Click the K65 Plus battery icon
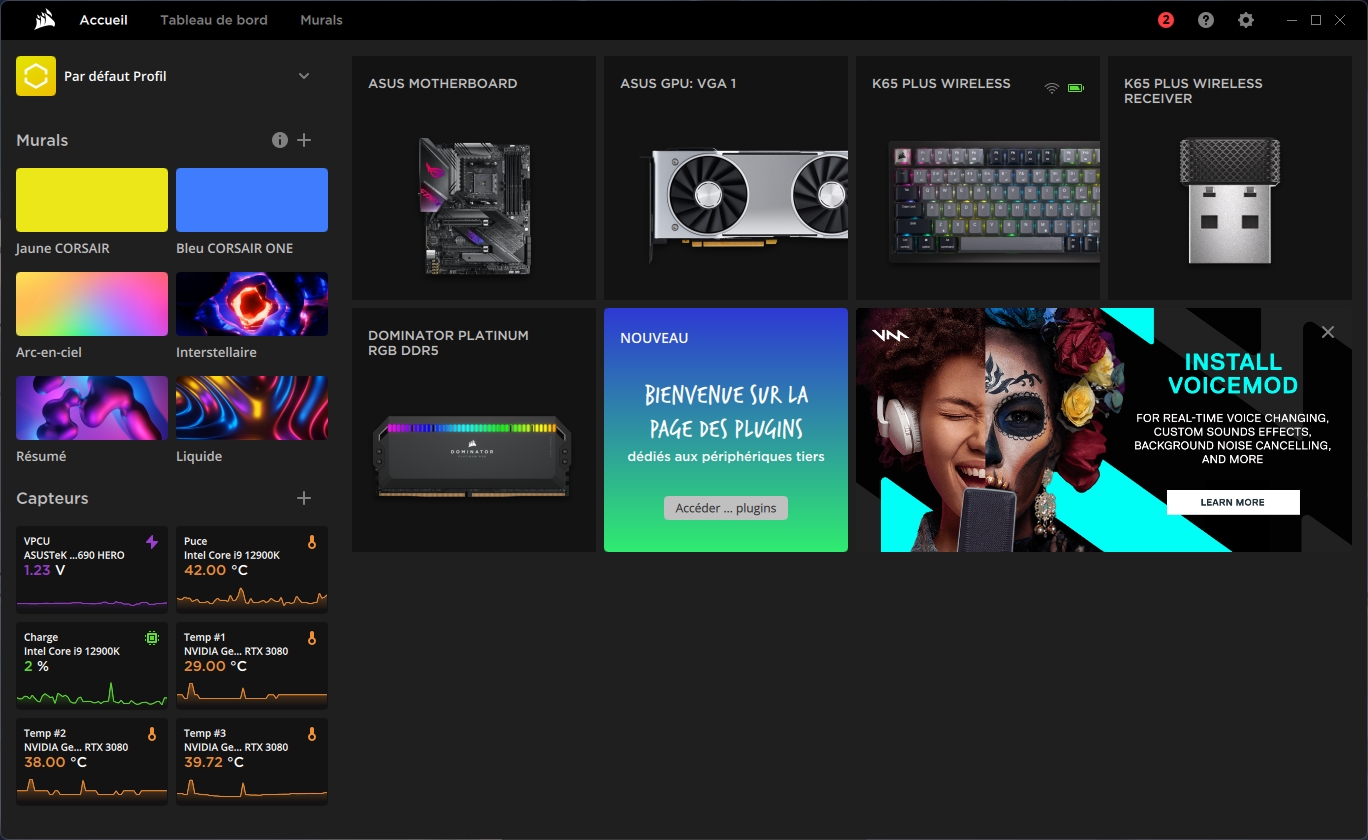The height and width of the screenshot is (840, 1368). click(1076, 88)
